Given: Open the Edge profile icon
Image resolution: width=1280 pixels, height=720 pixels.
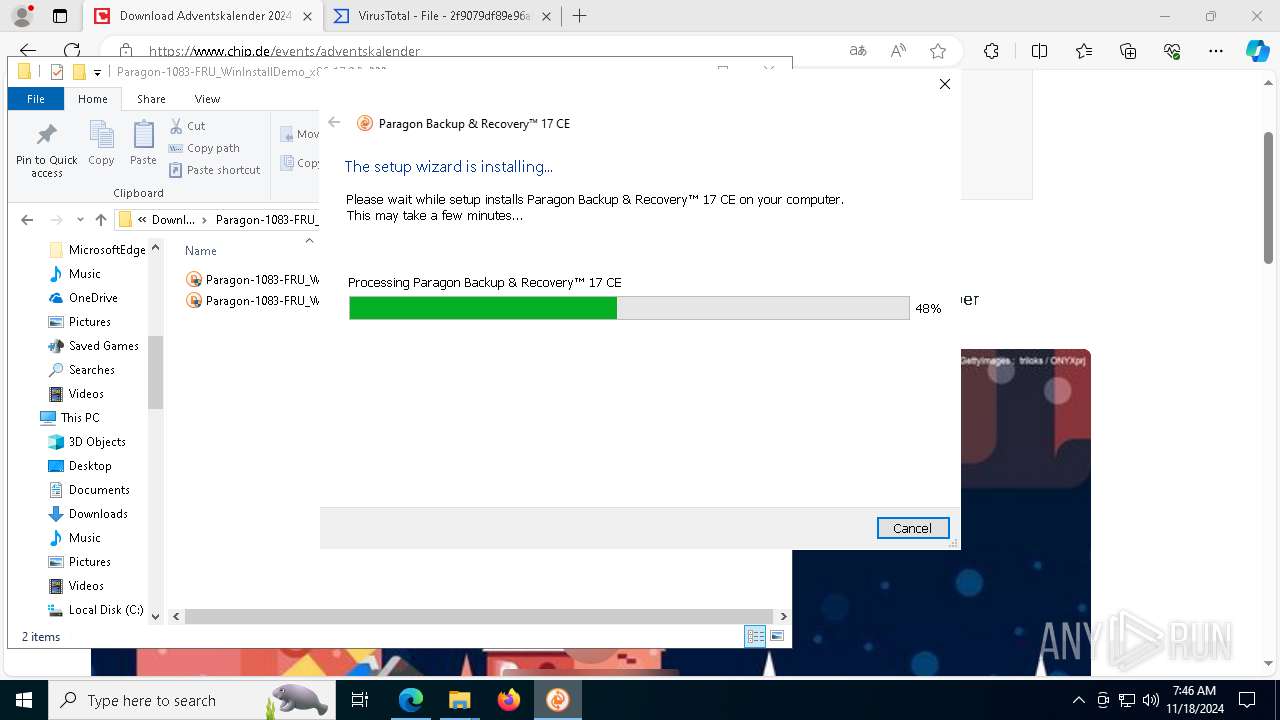Looking at the screenshot, I should click(x=22, y=16).
